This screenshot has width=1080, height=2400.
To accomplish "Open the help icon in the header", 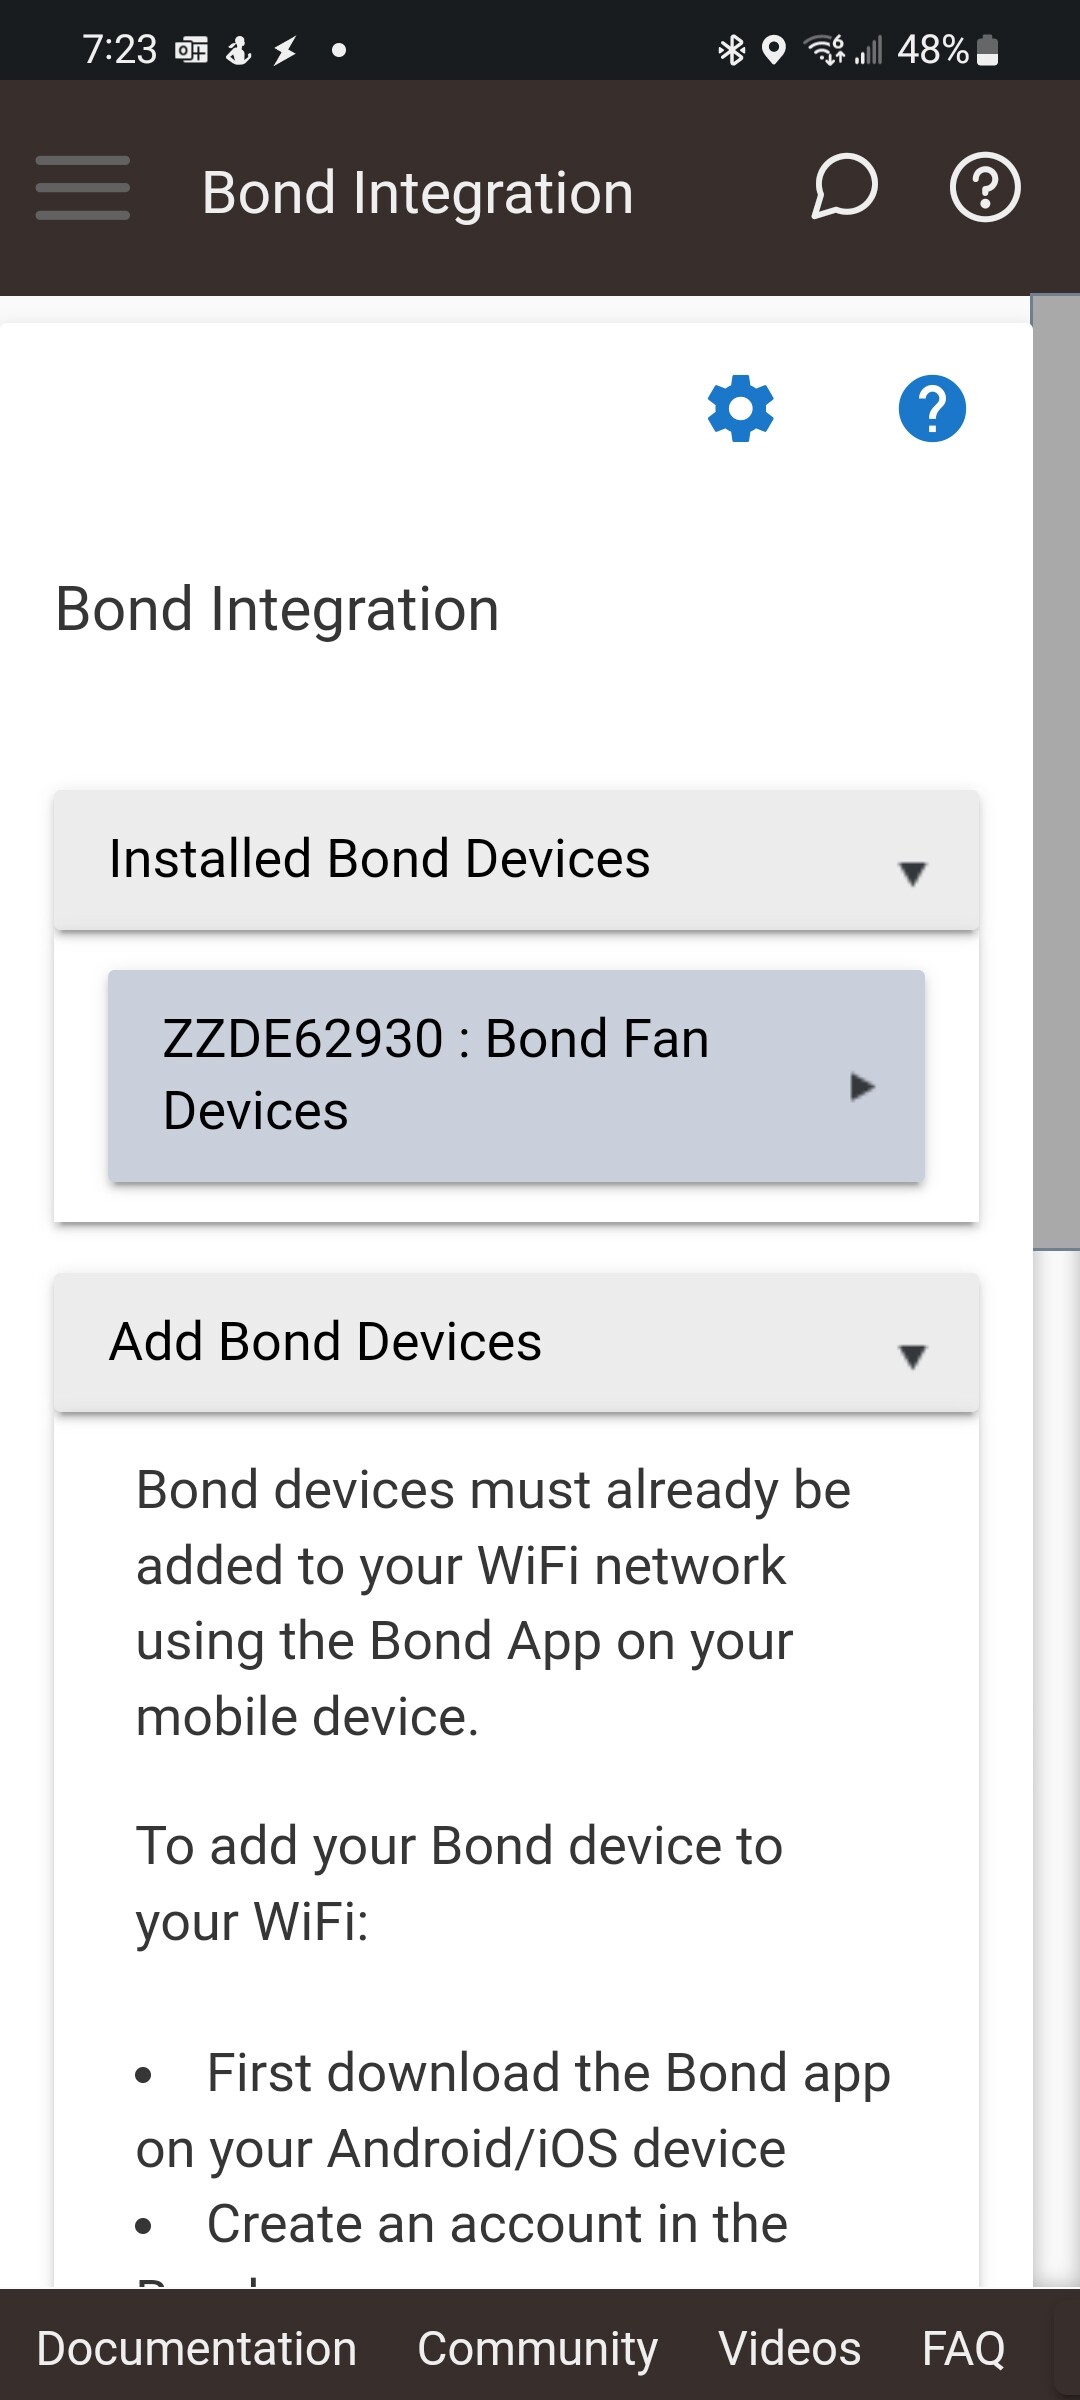I will point(984,186).
